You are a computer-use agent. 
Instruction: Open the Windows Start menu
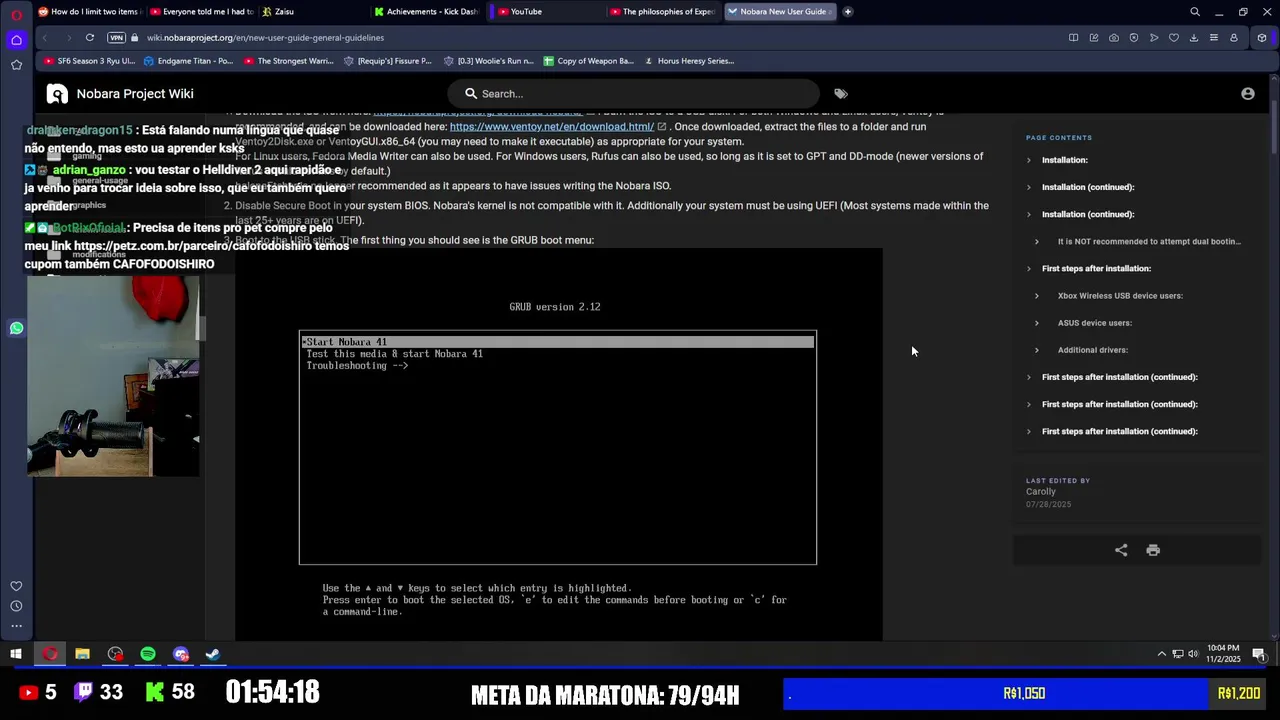16,654
